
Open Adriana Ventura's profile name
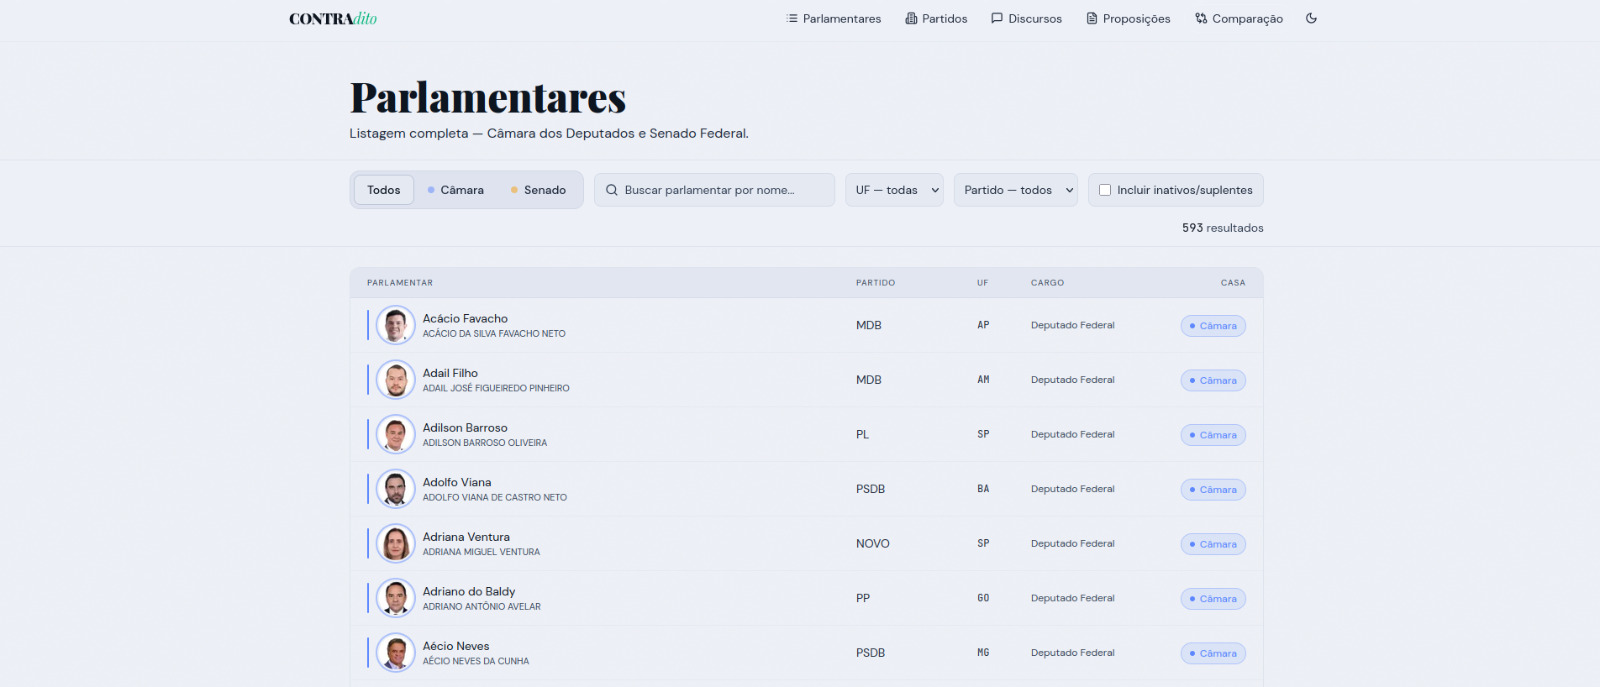466,537
